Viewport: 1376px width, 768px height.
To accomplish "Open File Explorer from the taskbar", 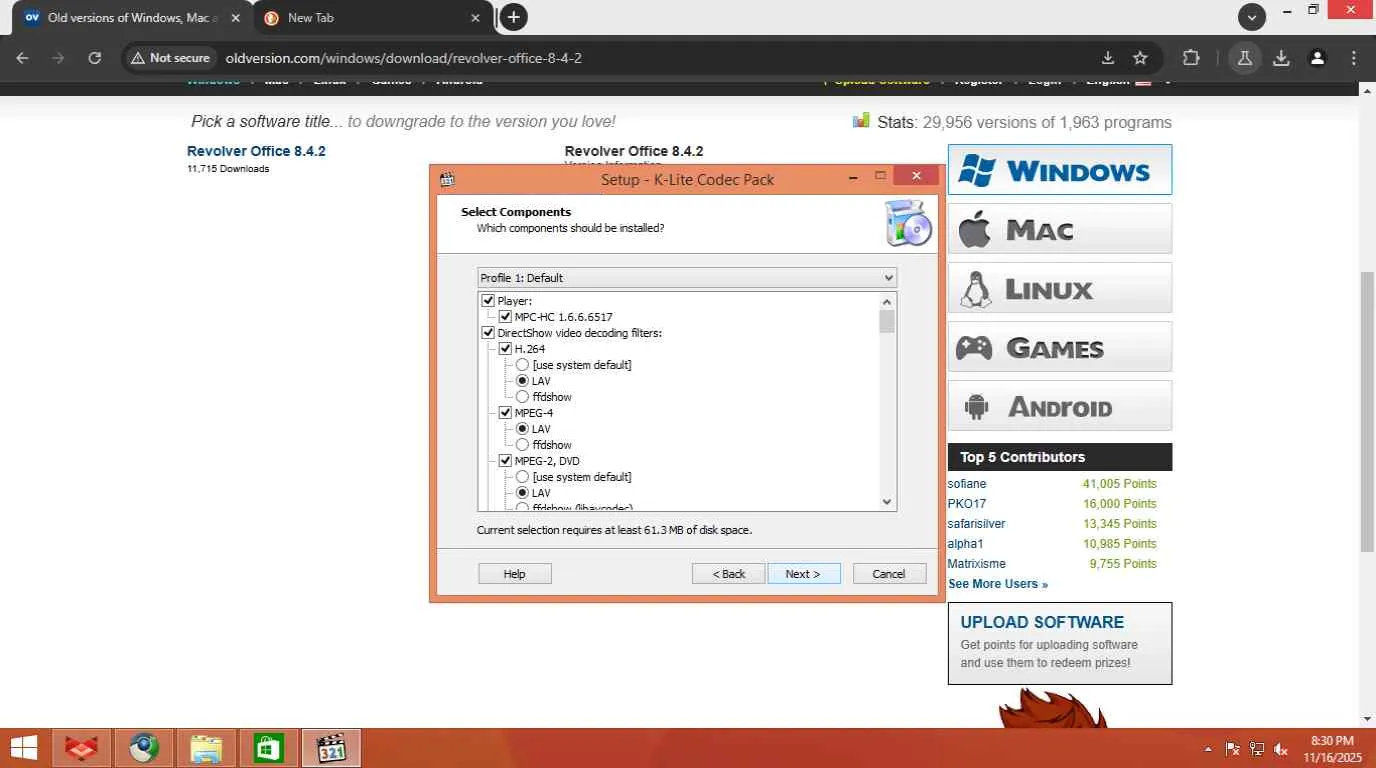I will click(x=206, y=748).
